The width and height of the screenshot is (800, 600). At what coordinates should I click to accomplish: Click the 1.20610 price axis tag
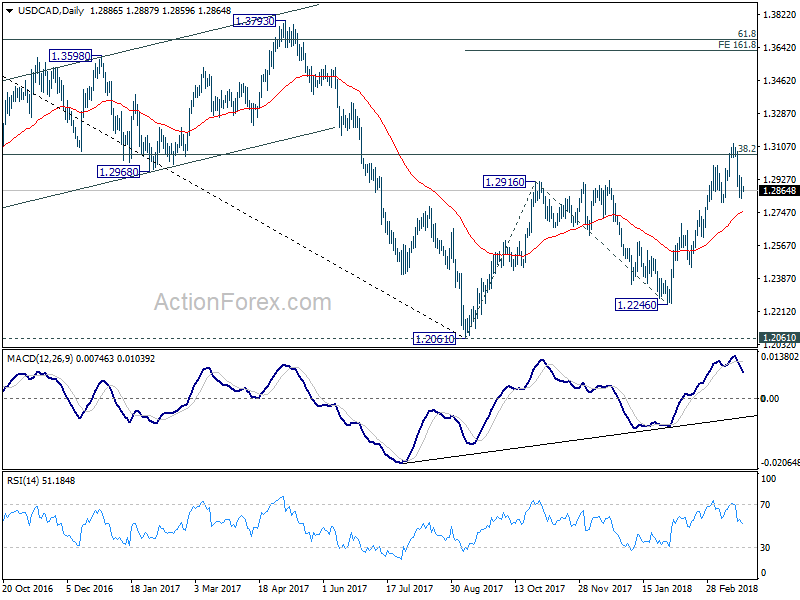click(779, 338)
